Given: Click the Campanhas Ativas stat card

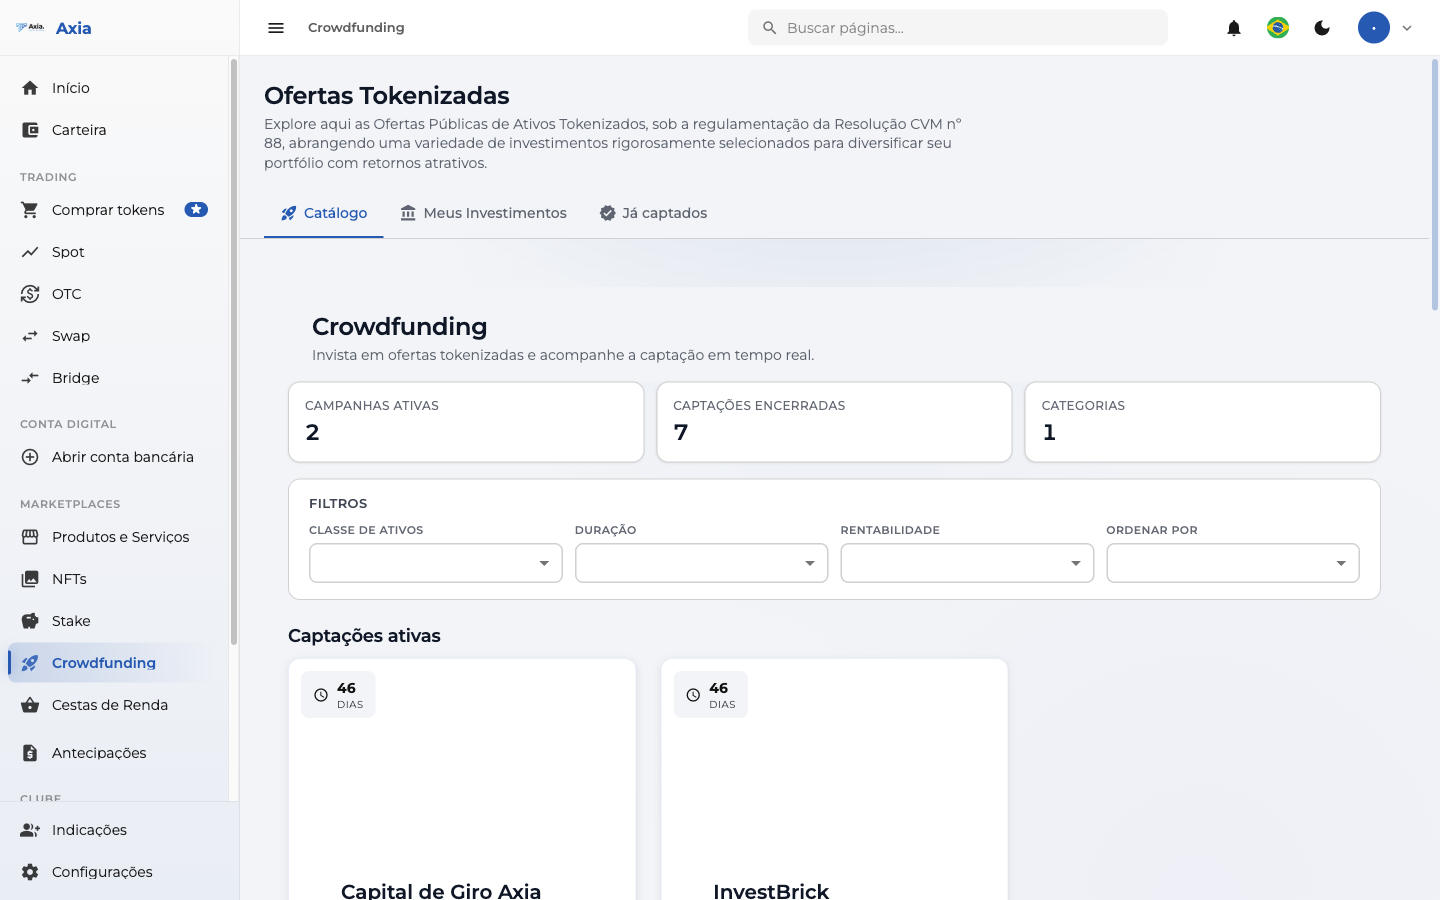Looking at the screenshot, I should [466, 422].
